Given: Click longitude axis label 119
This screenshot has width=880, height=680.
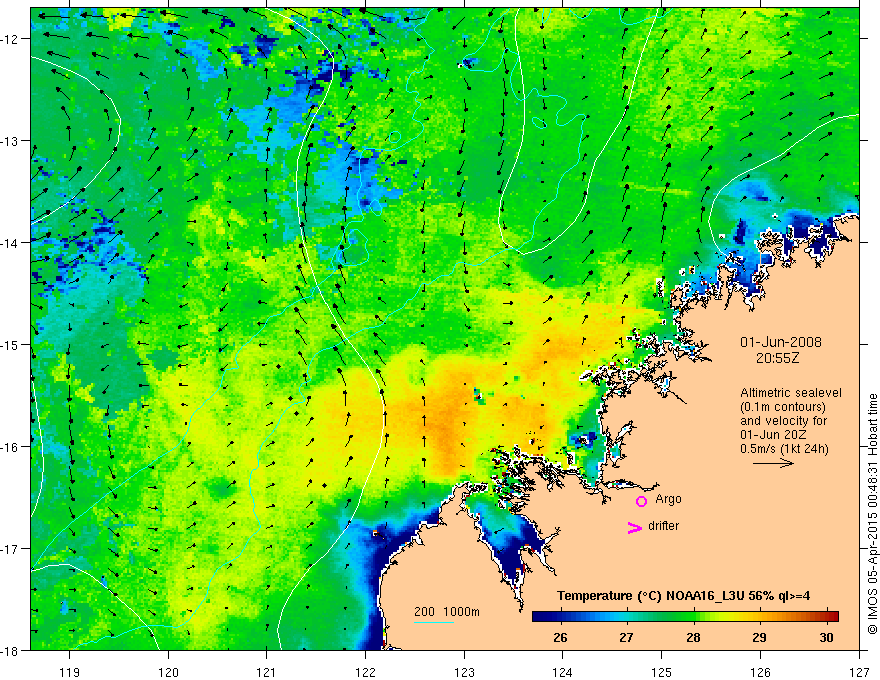Looking at the screenshot, I should point(70,672).
